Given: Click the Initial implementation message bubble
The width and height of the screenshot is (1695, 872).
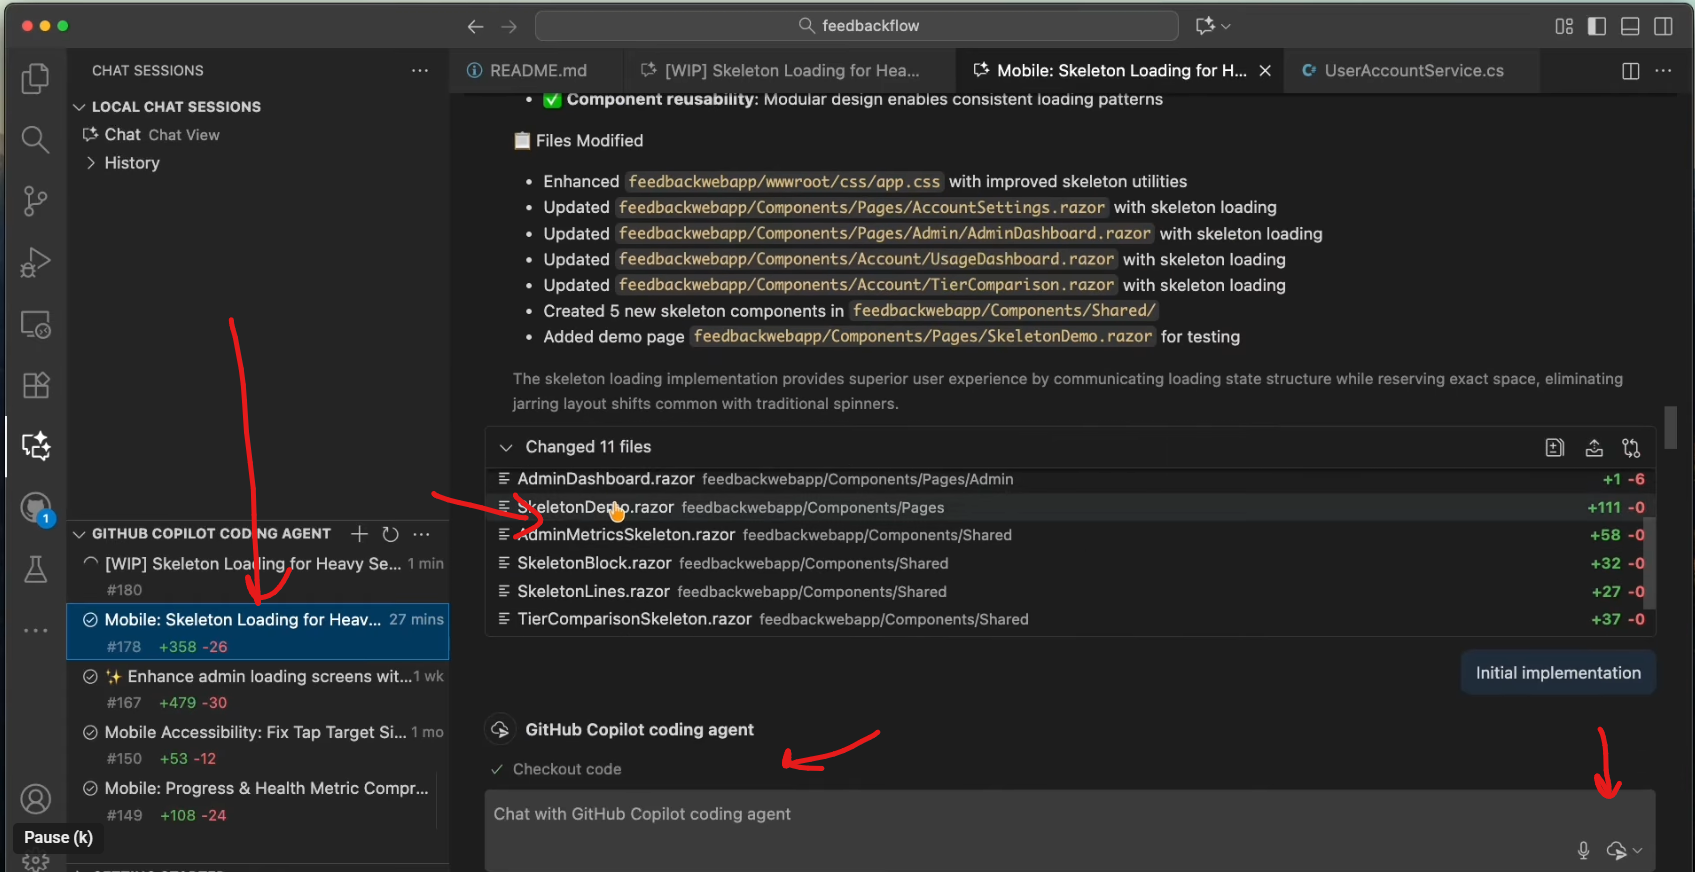Looking at the screenshot, I should pyautogui.click(x=1558, y=673).
